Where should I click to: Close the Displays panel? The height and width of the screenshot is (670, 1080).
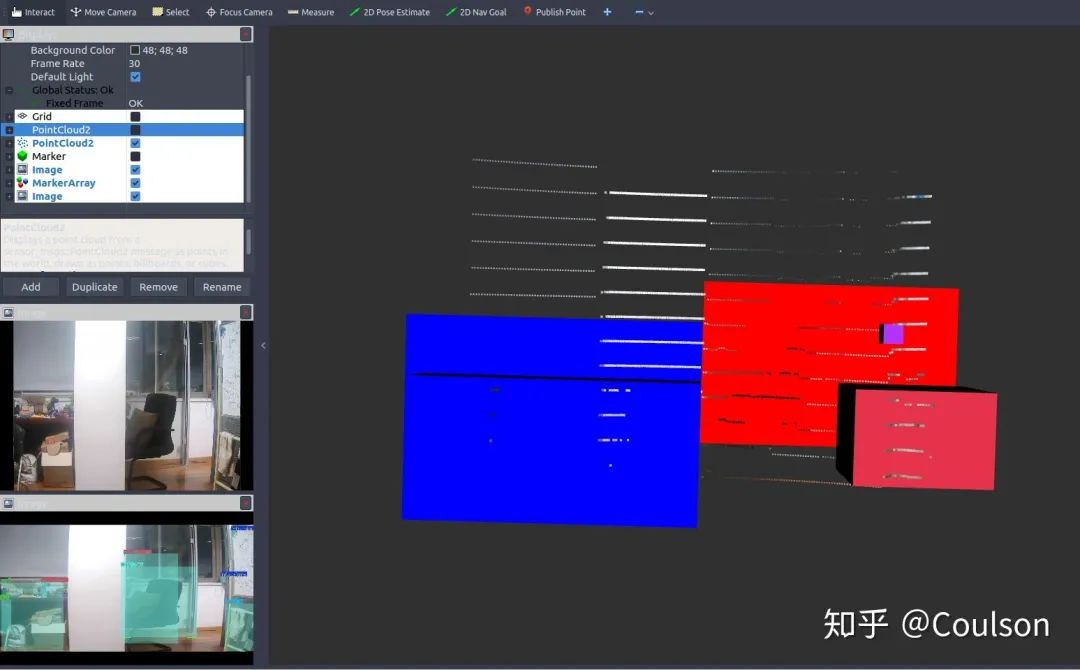245,34
